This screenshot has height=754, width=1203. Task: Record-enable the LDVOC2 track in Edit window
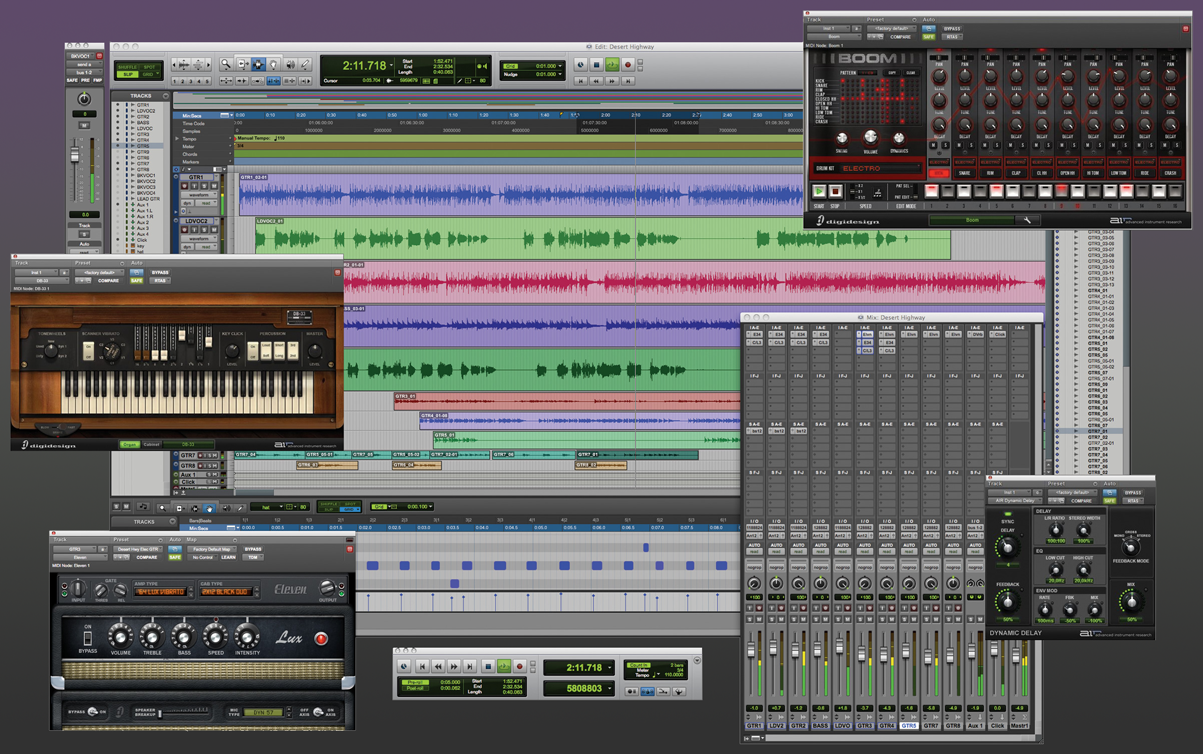click(x=184, y=229)
